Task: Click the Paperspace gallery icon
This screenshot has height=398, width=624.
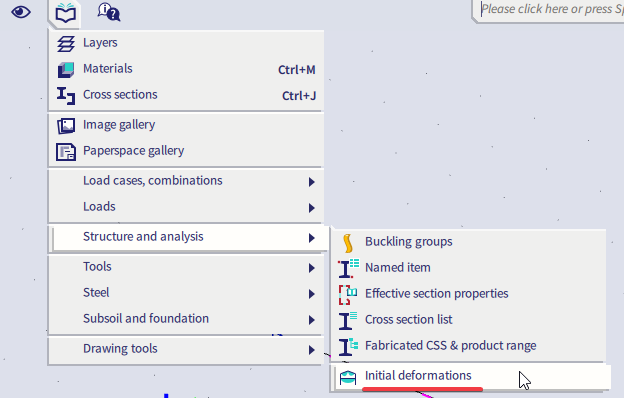Action: point(66,152)
